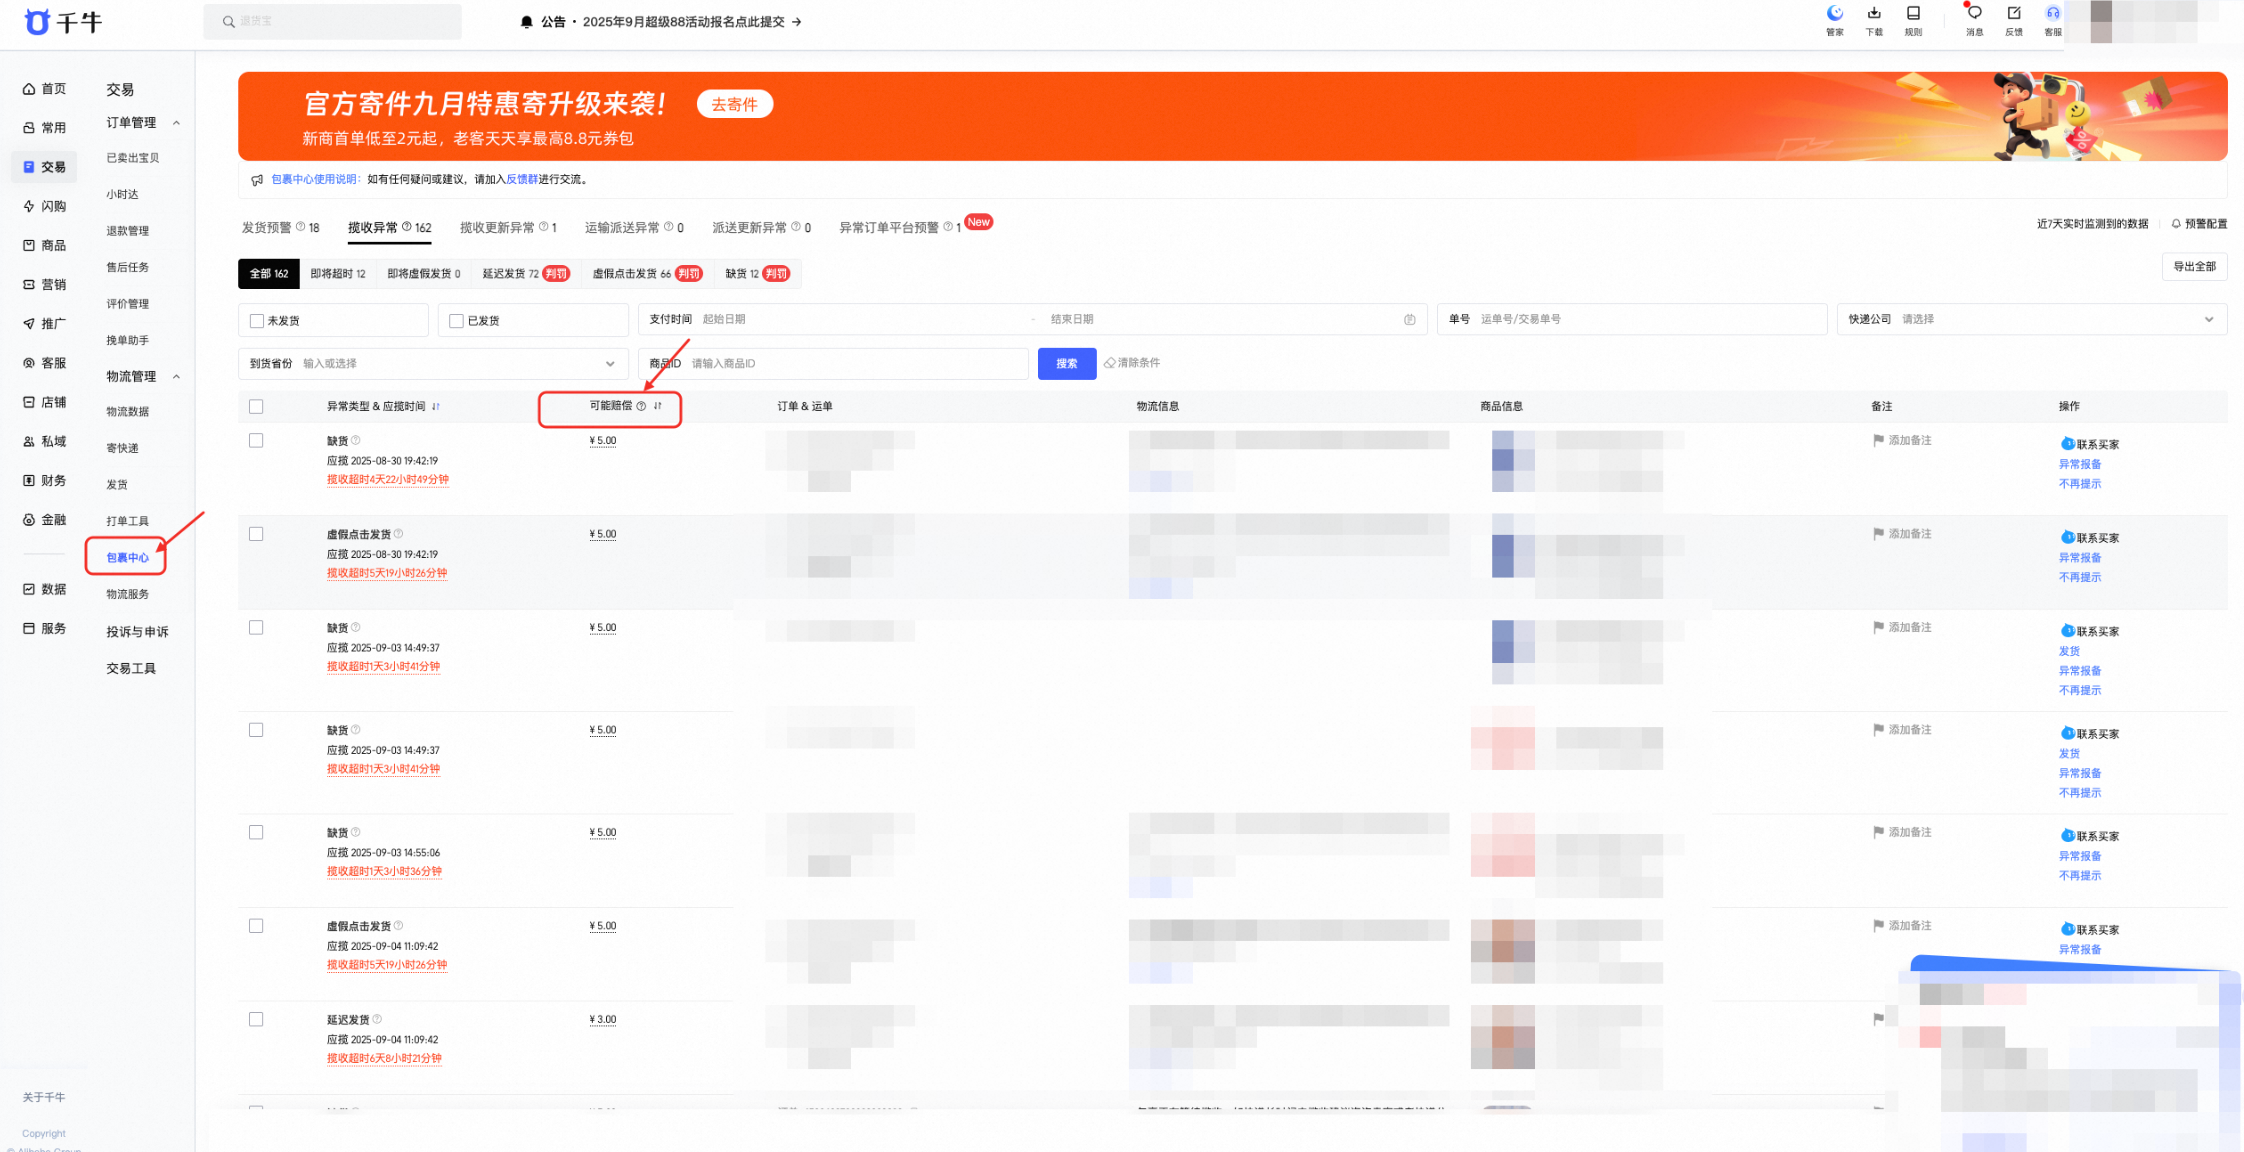Select the 延迟发货 72 filter tab
Viewport: 2244px width, 1152px height.
pos(526,274)
